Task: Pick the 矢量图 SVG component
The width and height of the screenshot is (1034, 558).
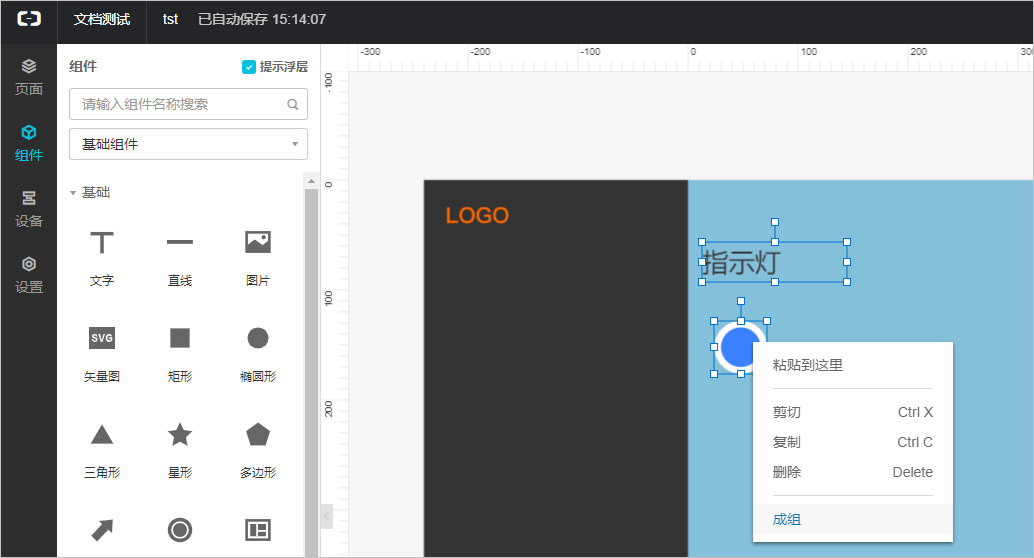Action: point(102,354)
